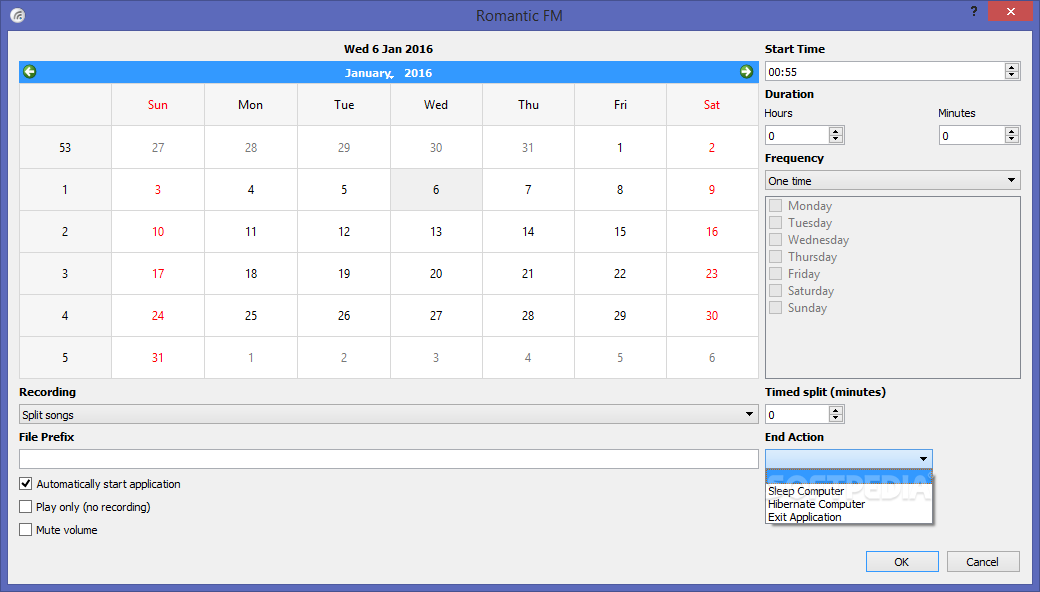Increase Duration Minutes value

pos(1011,131)
